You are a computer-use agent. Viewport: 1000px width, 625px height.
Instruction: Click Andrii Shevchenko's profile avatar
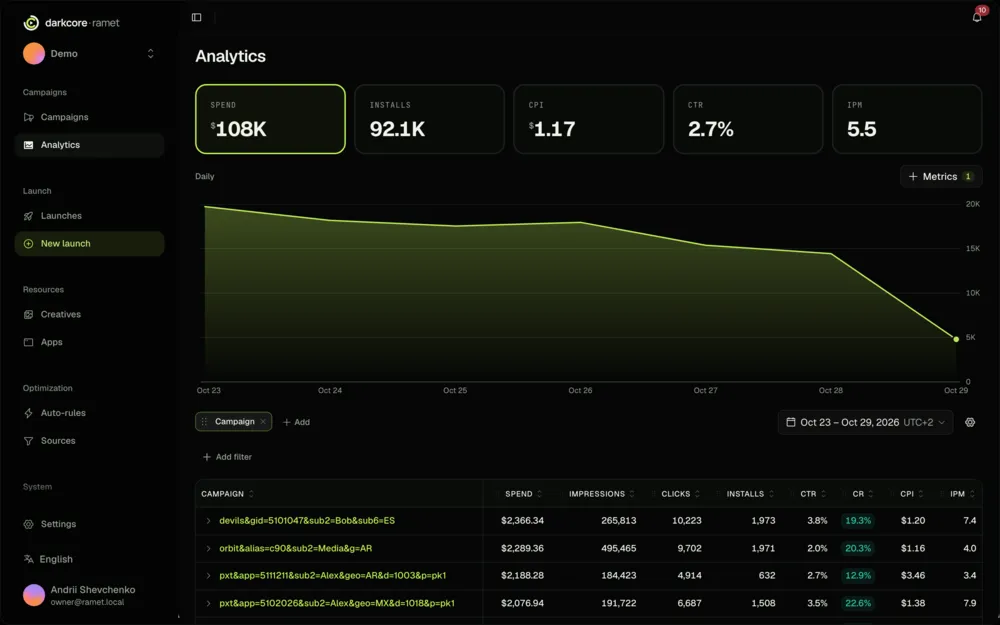pos(34,595)
